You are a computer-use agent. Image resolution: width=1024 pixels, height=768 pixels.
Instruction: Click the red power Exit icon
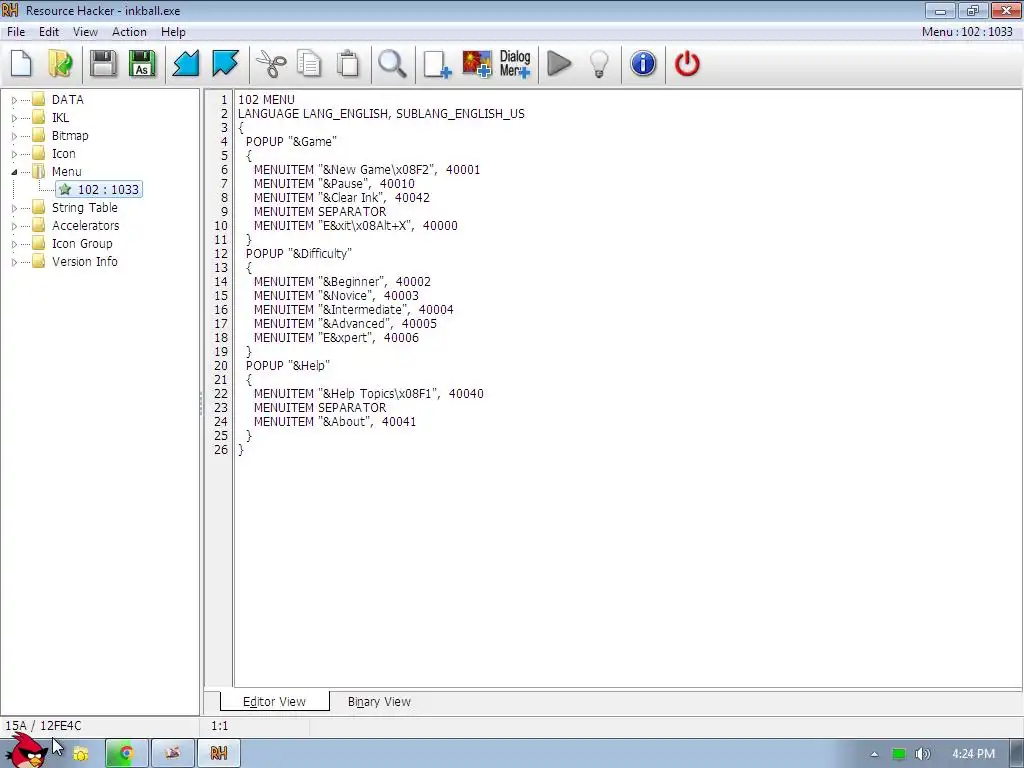[x=687, y=64]
